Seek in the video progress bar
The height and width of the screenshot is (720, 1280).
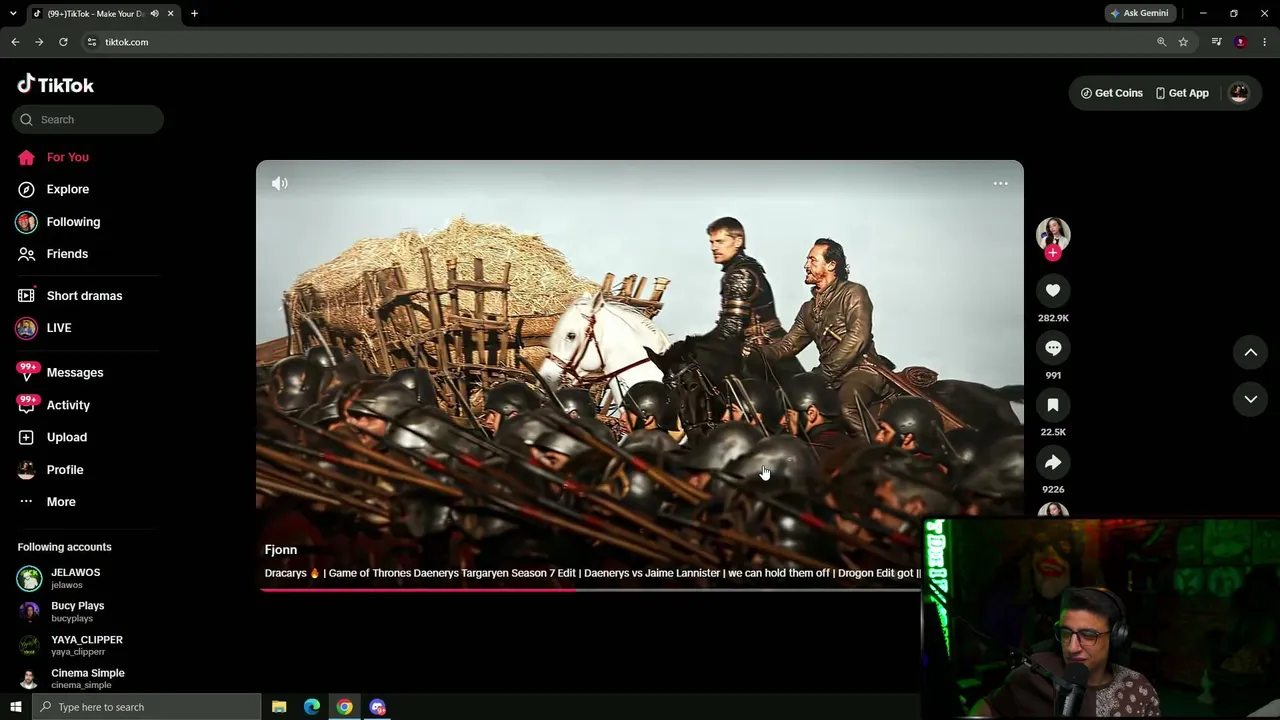[x=590, y=590]
